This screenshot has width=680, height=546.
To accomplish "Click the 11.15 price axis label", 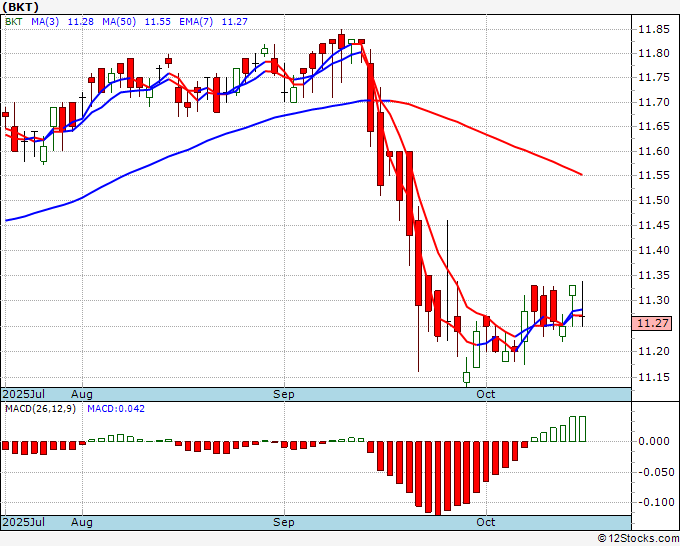I will pos(654,377).
